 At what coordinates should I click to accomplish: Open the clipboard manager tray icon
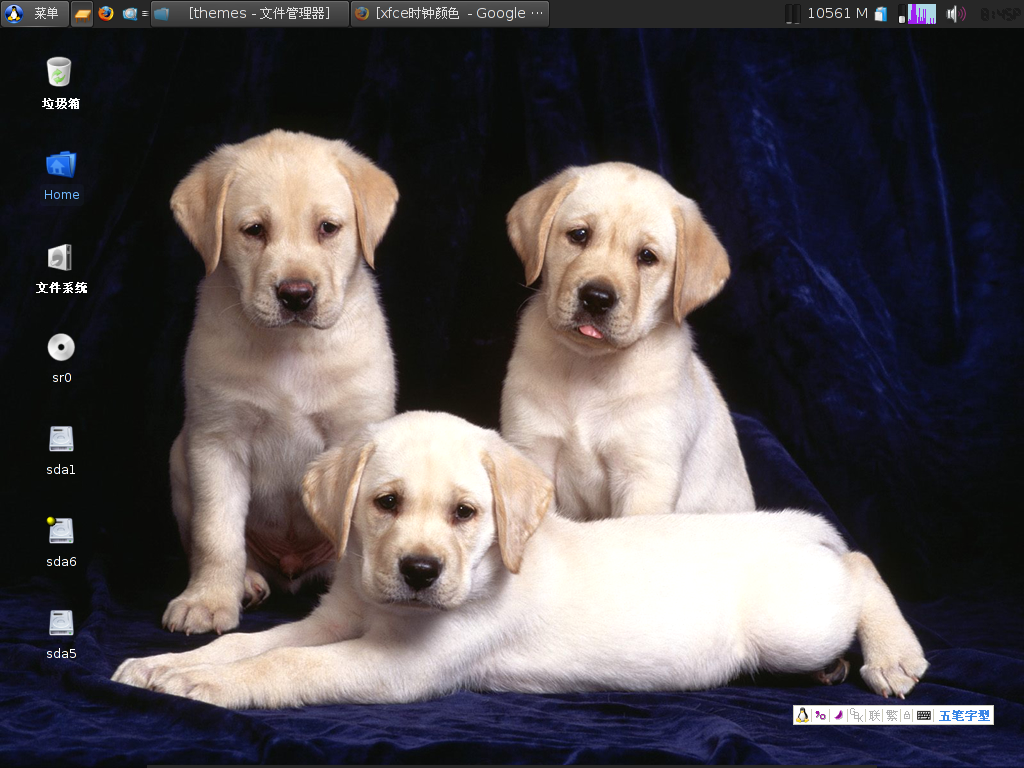[881, 14]
